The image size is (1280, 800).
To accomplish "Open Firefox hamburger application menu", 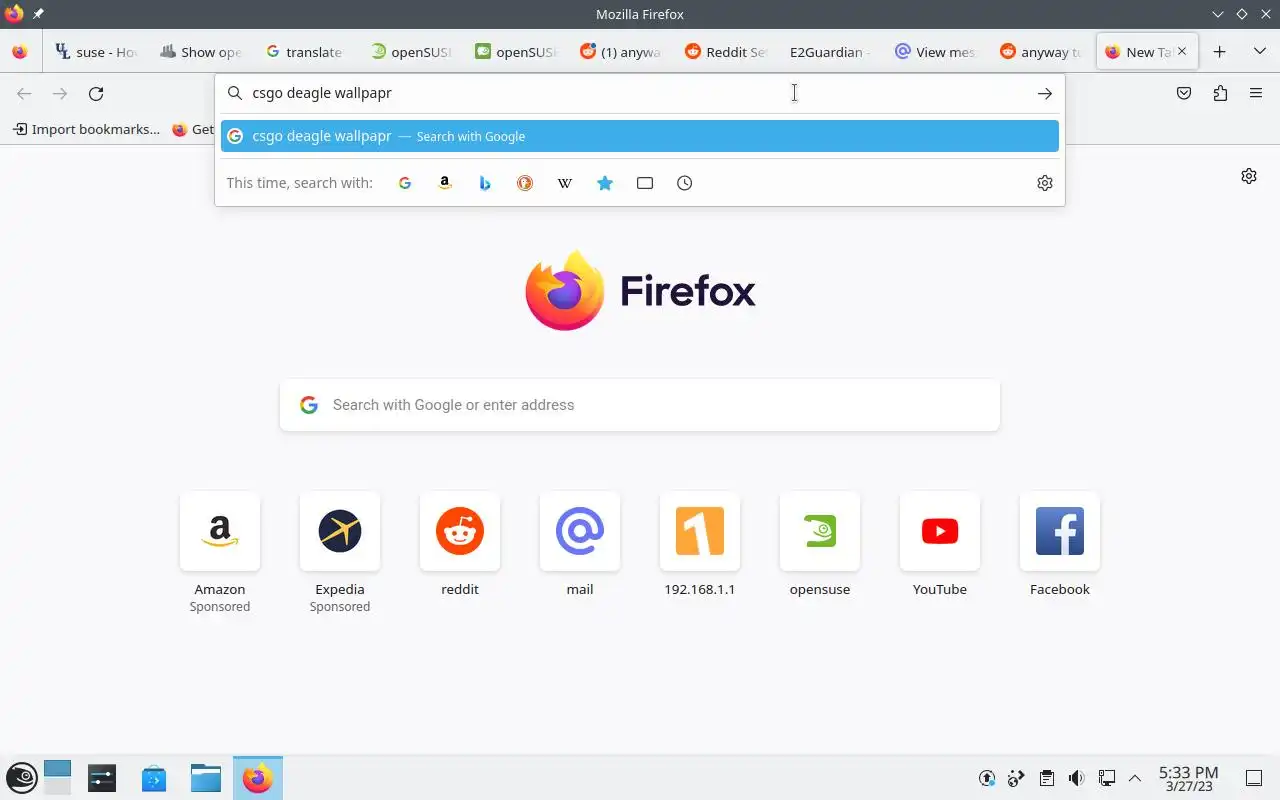I will click(1256, 93).
